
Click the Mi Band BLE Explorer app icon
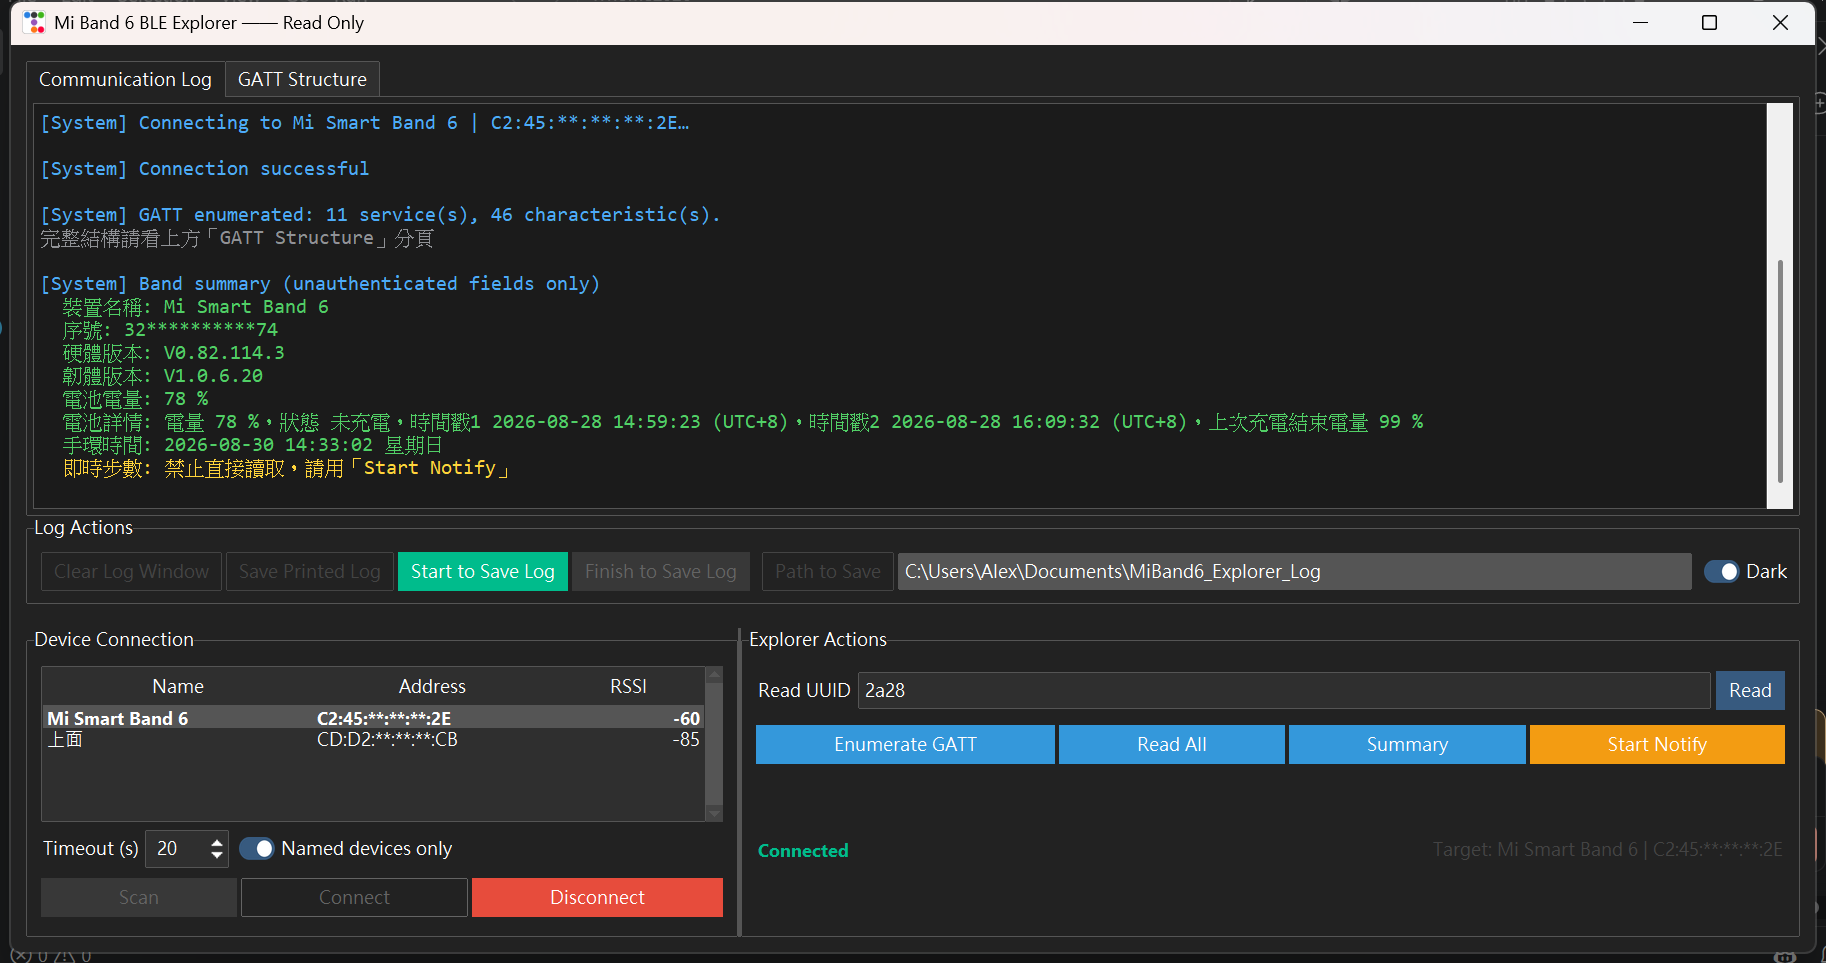point(34,22)
